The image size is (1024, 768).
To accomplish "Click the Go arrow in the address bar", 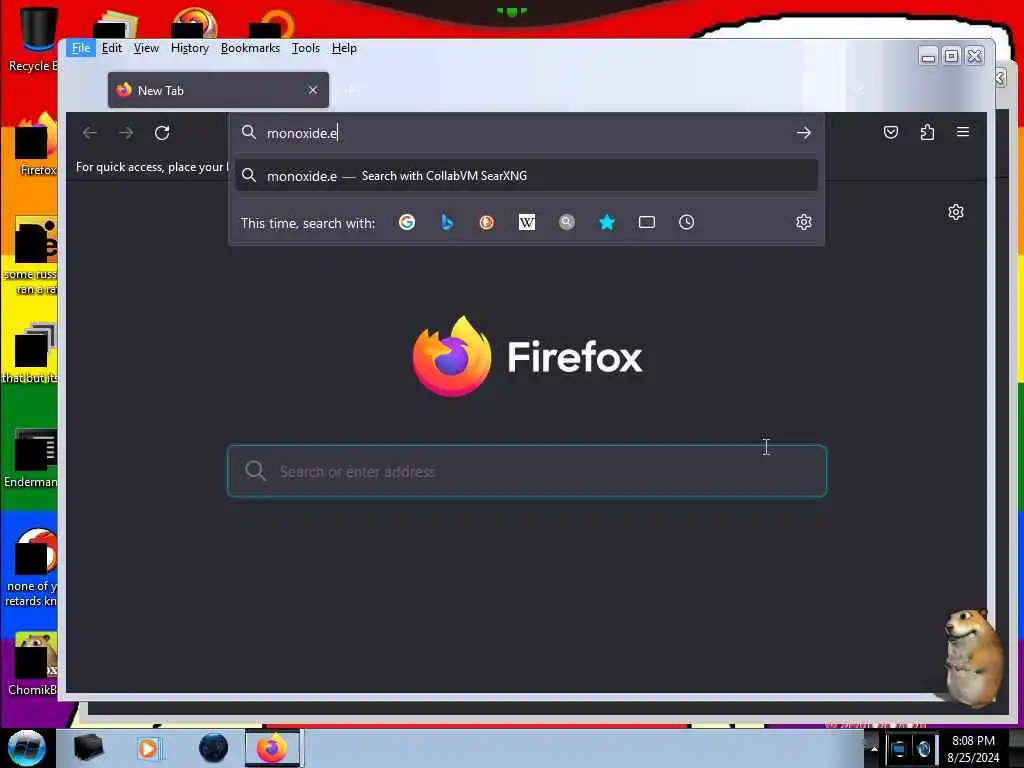I will (x=803, y=133).
